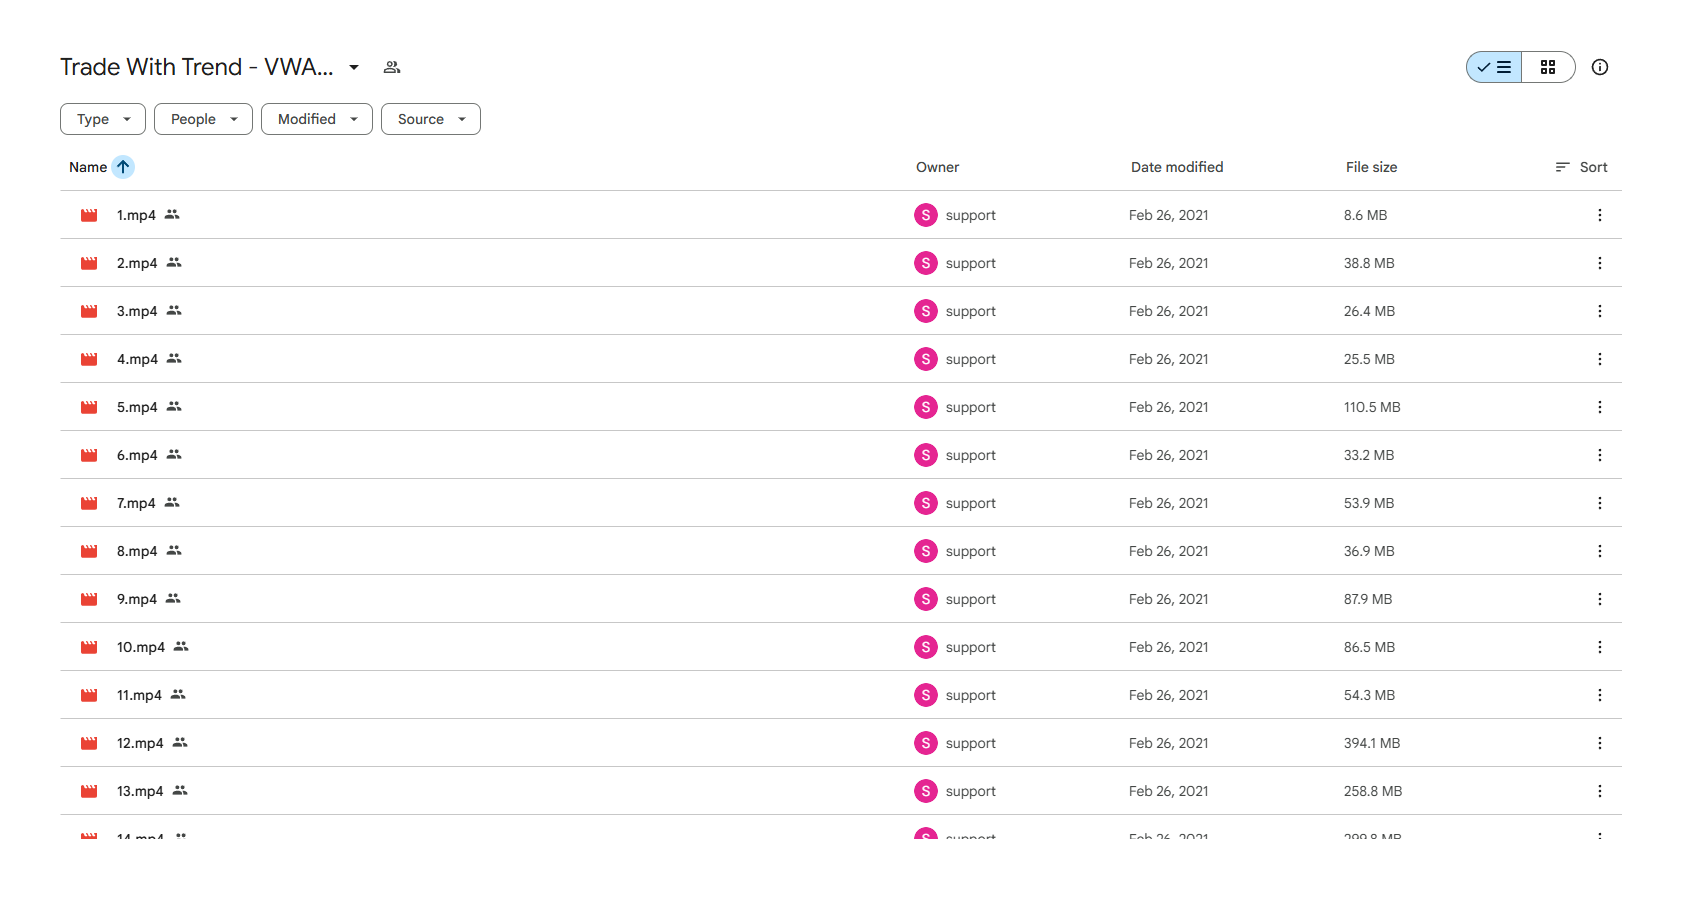Screen dimensions: 1696x914
Task: Open folder title dropdown arrow
Action: coord(354,67)
